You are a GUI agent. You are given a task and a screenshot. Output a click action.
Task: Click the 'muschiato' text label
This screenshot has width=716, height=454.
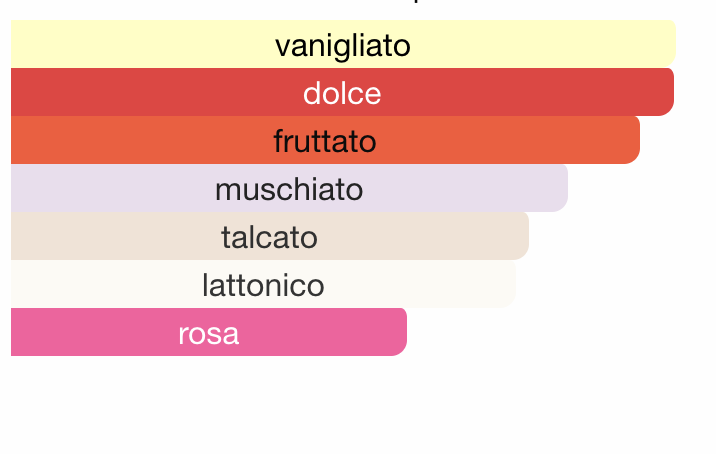click(x=289, y=189)
